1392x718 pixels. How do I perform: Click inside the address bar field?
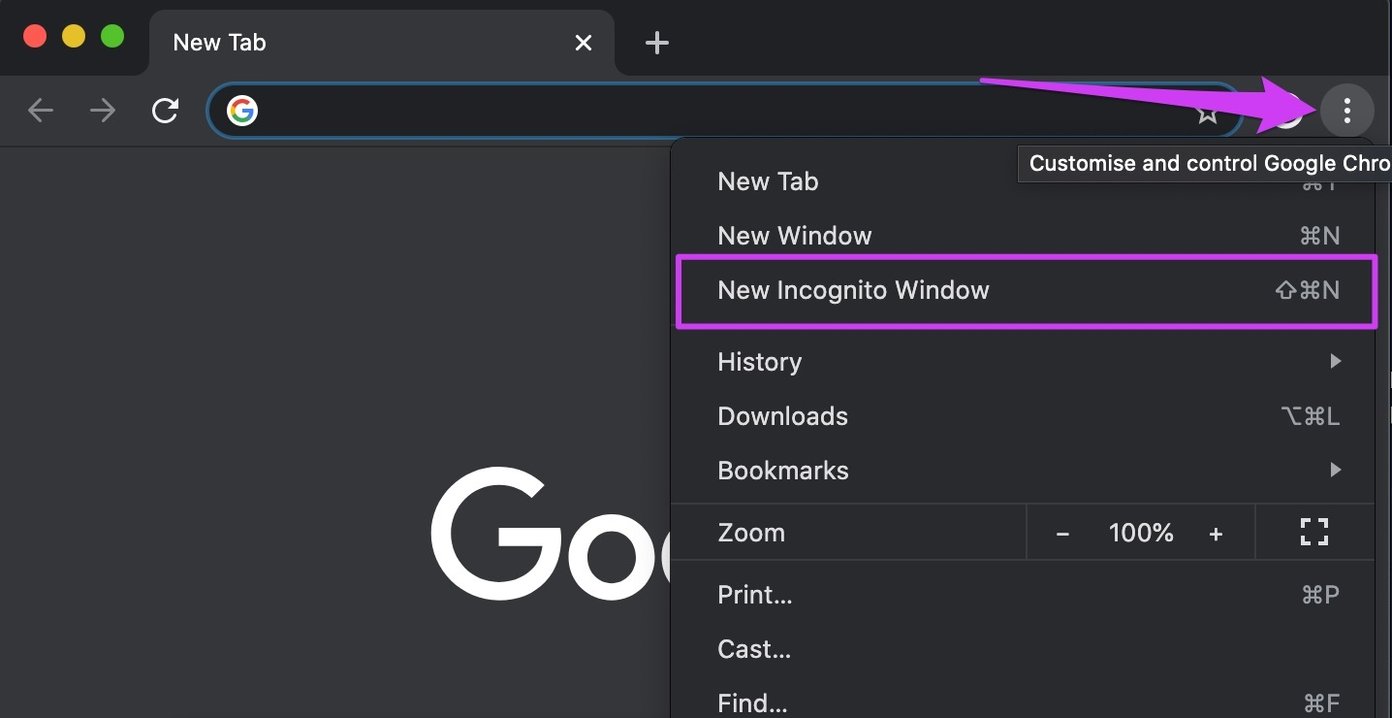click(725, 110)
